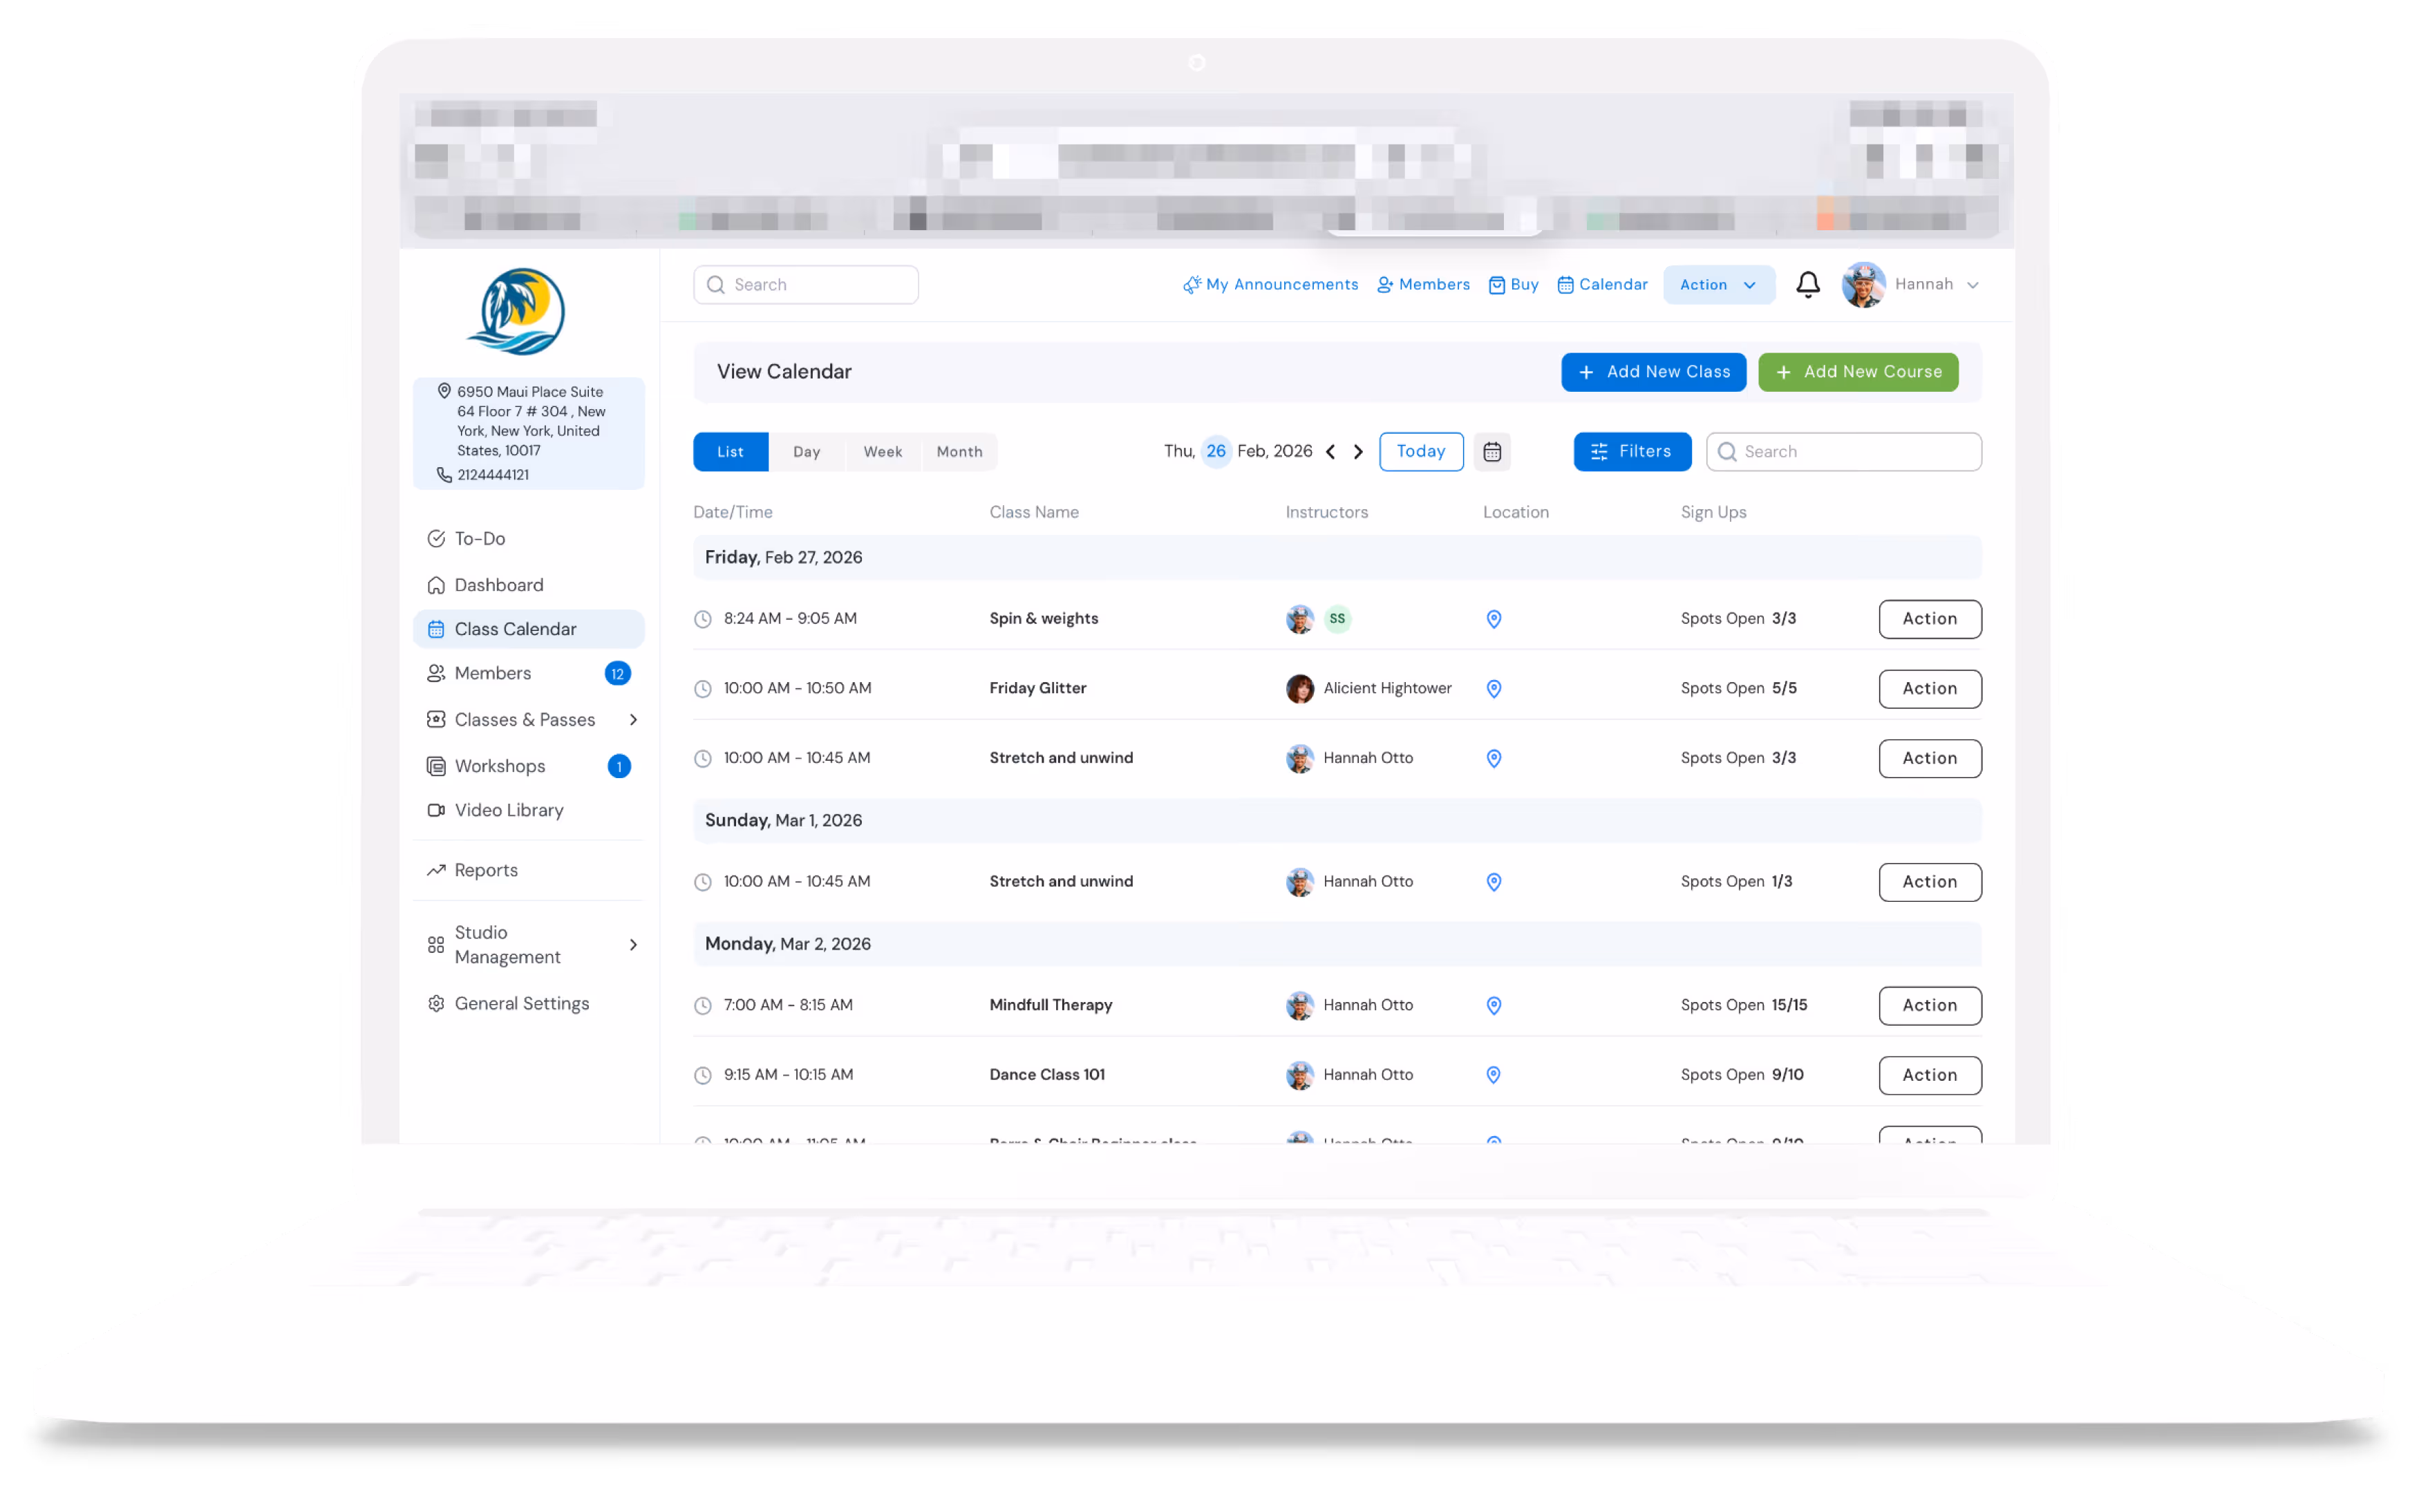Click the phone icon beside 2124444121
This screenshot has height=1512, width=2419.
click(444, 475)
